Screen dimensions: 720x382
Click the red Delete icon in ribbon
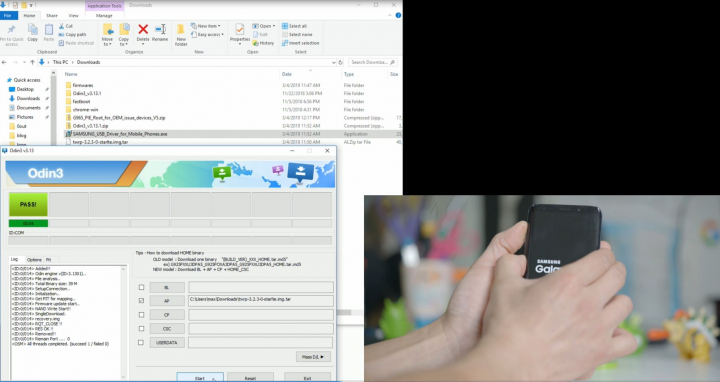[x=143, y=29]
